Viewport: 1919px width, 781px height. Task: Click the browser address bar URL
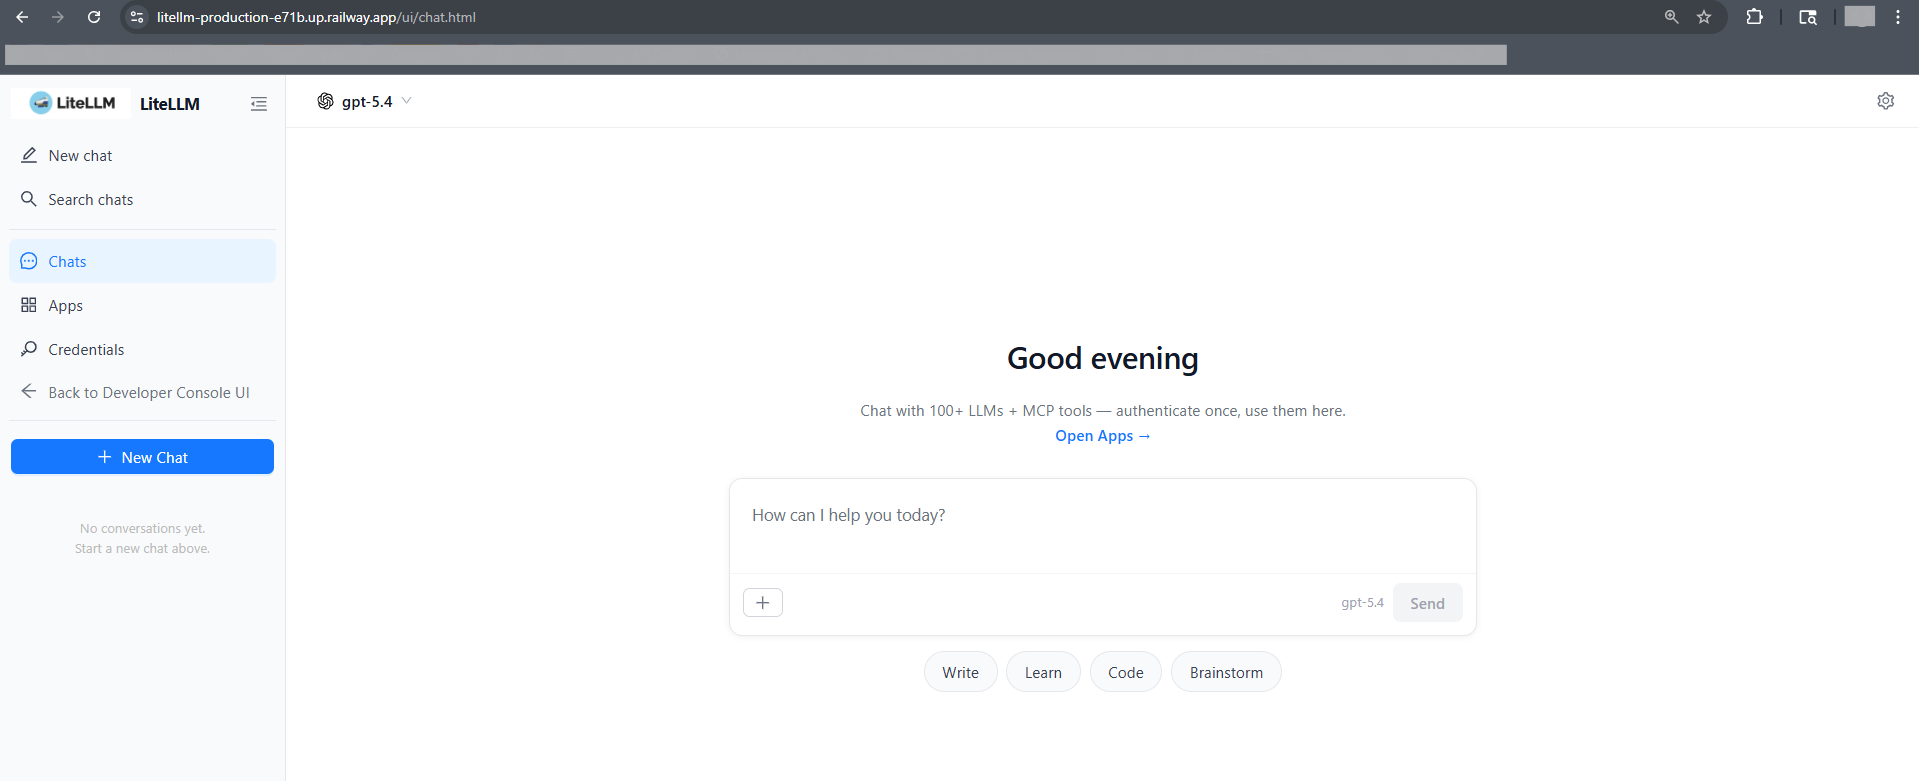coord(316,17)
